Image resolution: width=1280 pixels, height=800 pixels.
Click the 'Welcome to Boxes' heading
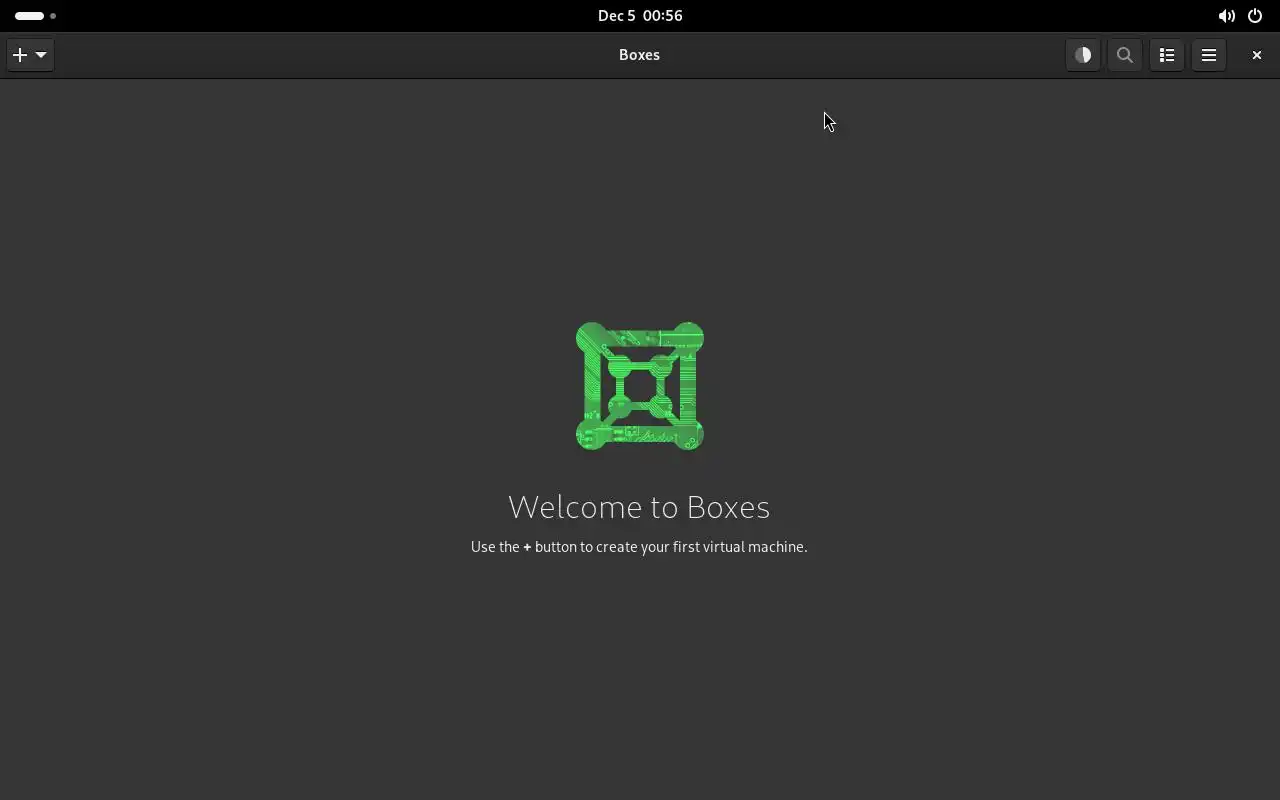coord(639,507)
